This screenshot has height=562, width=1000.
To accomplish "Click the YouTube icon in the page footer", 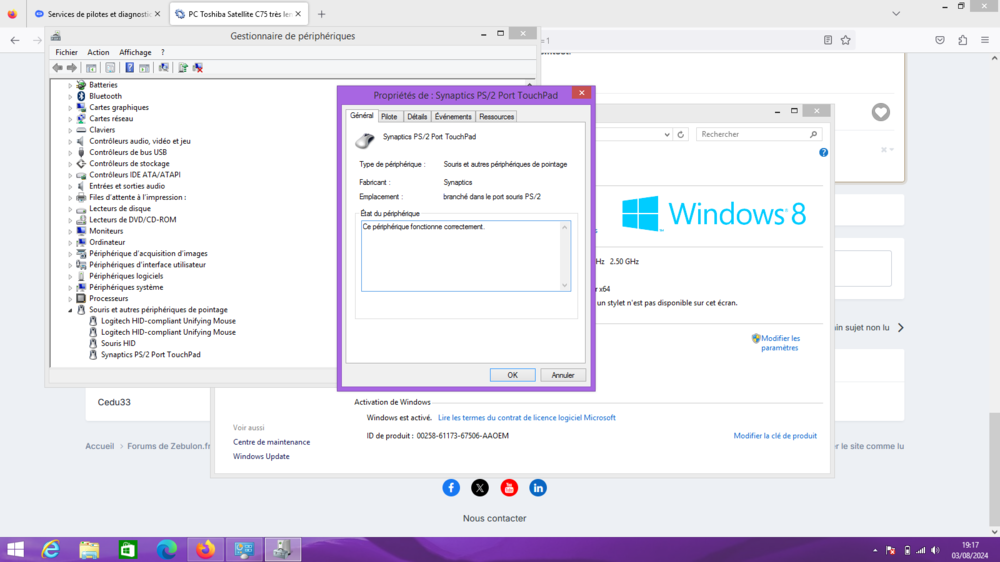I will click(x=509, y=487).
